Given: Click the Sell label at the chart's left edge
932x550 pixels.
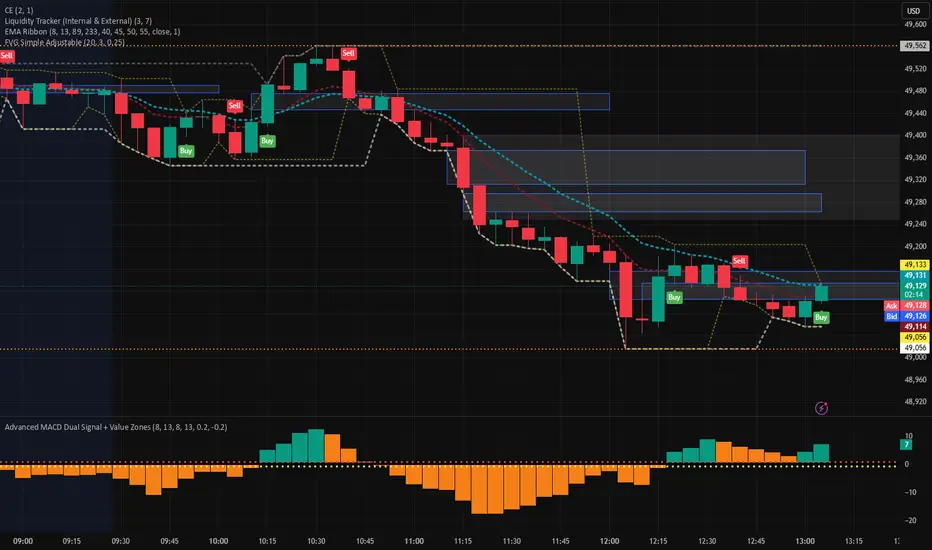Looking at the screenshot, I should click(x=7, y=55).
